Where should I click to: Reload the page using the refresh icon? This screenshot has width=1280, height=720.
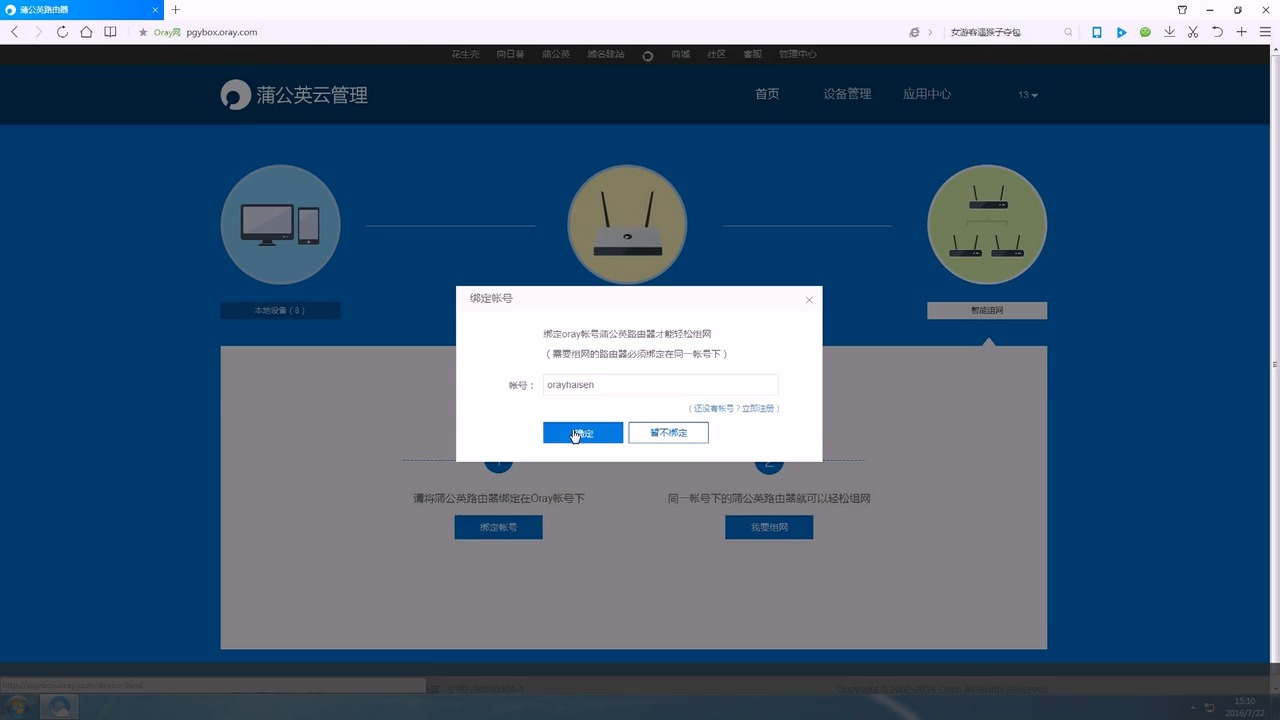click(62, 32)
